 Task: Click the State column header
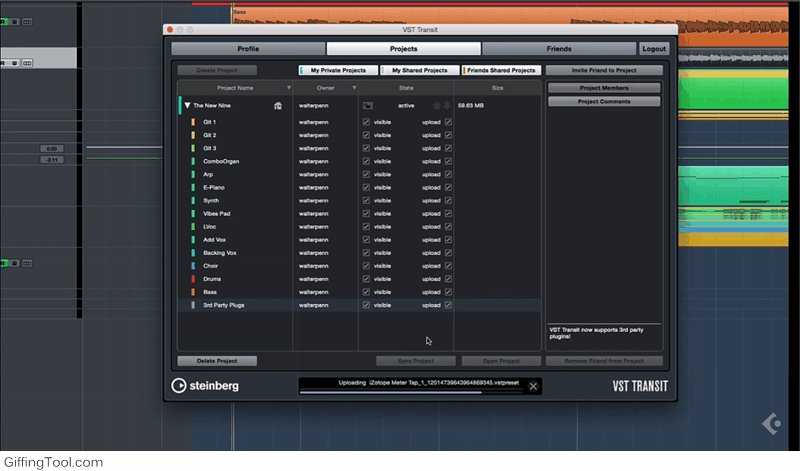pyautogui.click(x=406, y=88)
